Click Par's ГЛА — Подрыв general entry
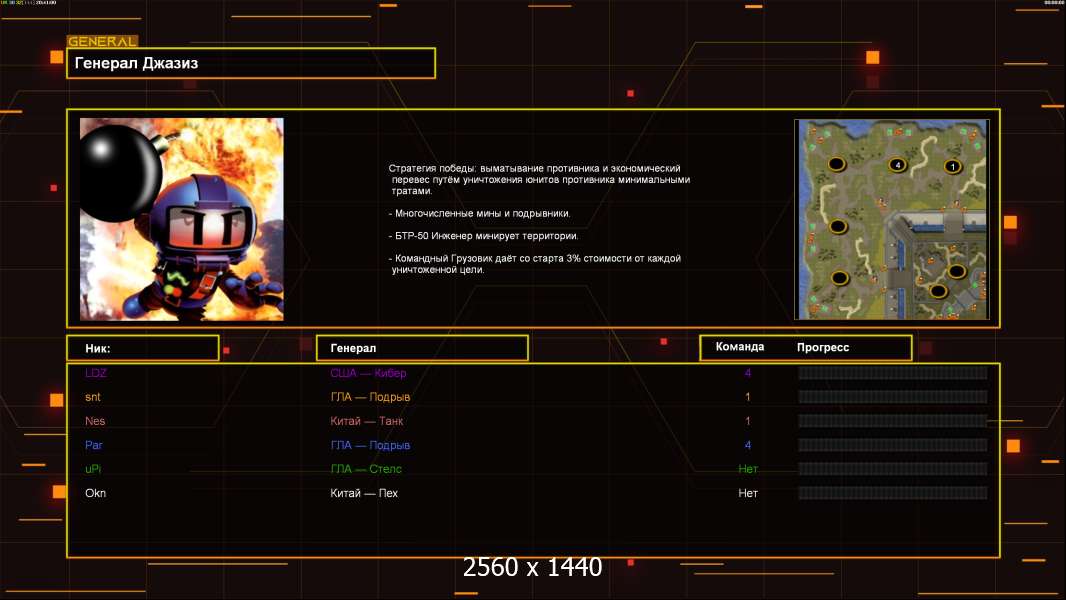 [370, 445]
